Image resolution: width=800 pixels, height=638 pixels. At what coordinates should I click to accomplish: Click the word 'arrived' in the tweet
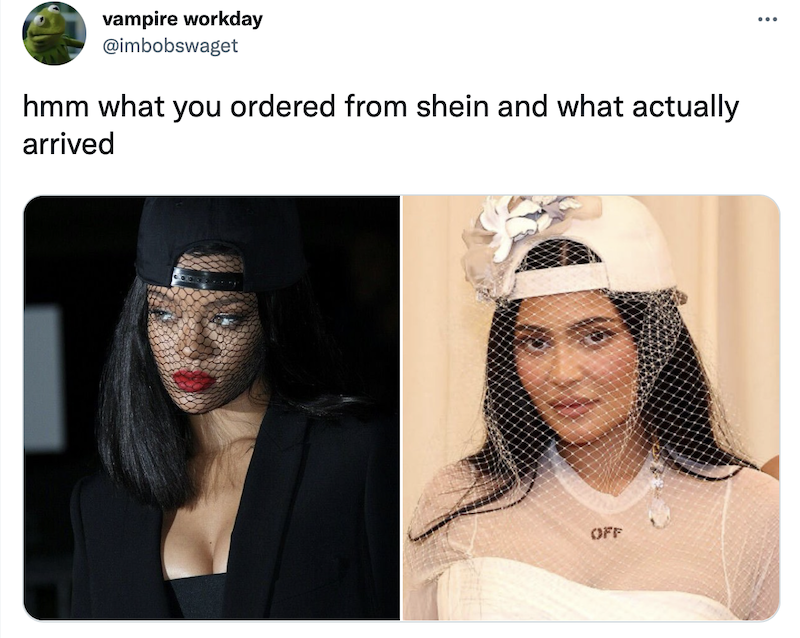pos(68,144)
